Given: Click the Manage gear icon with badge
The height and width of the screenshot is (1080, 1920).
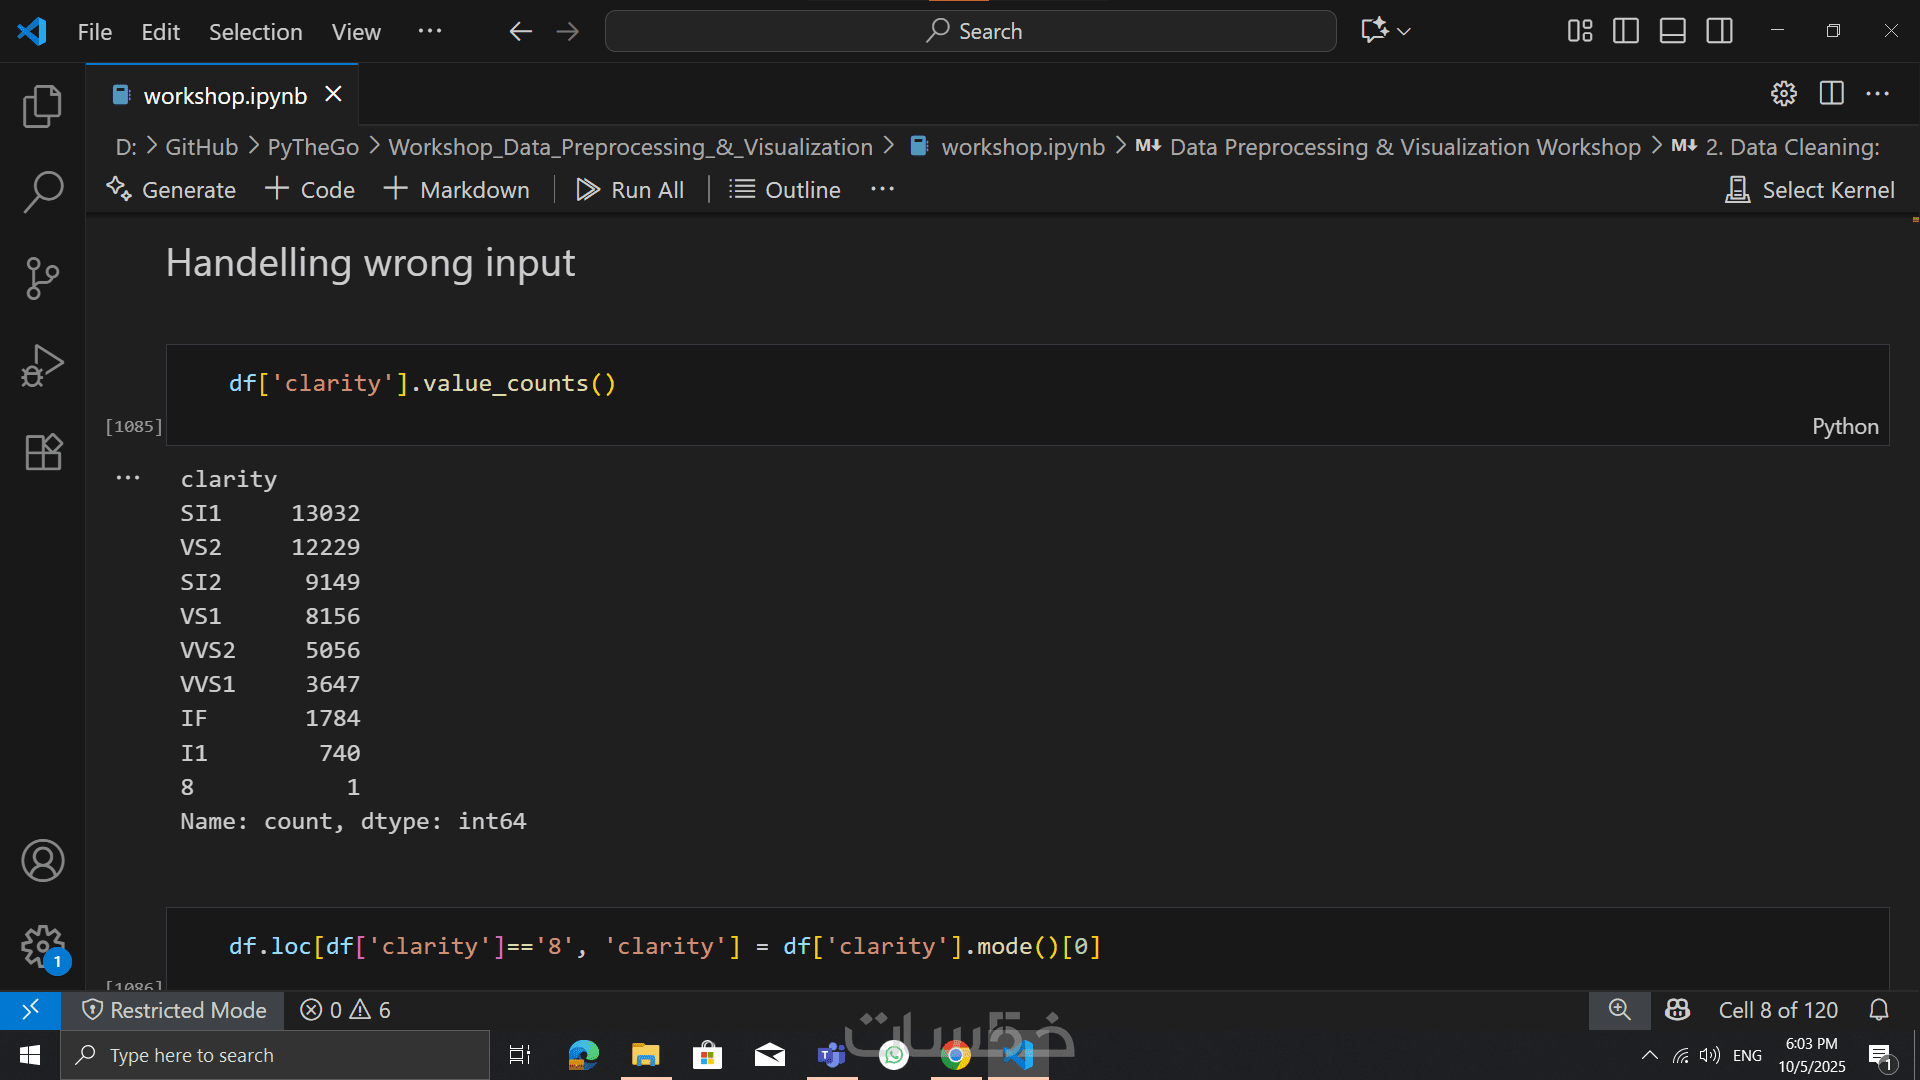Looking at the screenshot, I should point(42,946).
